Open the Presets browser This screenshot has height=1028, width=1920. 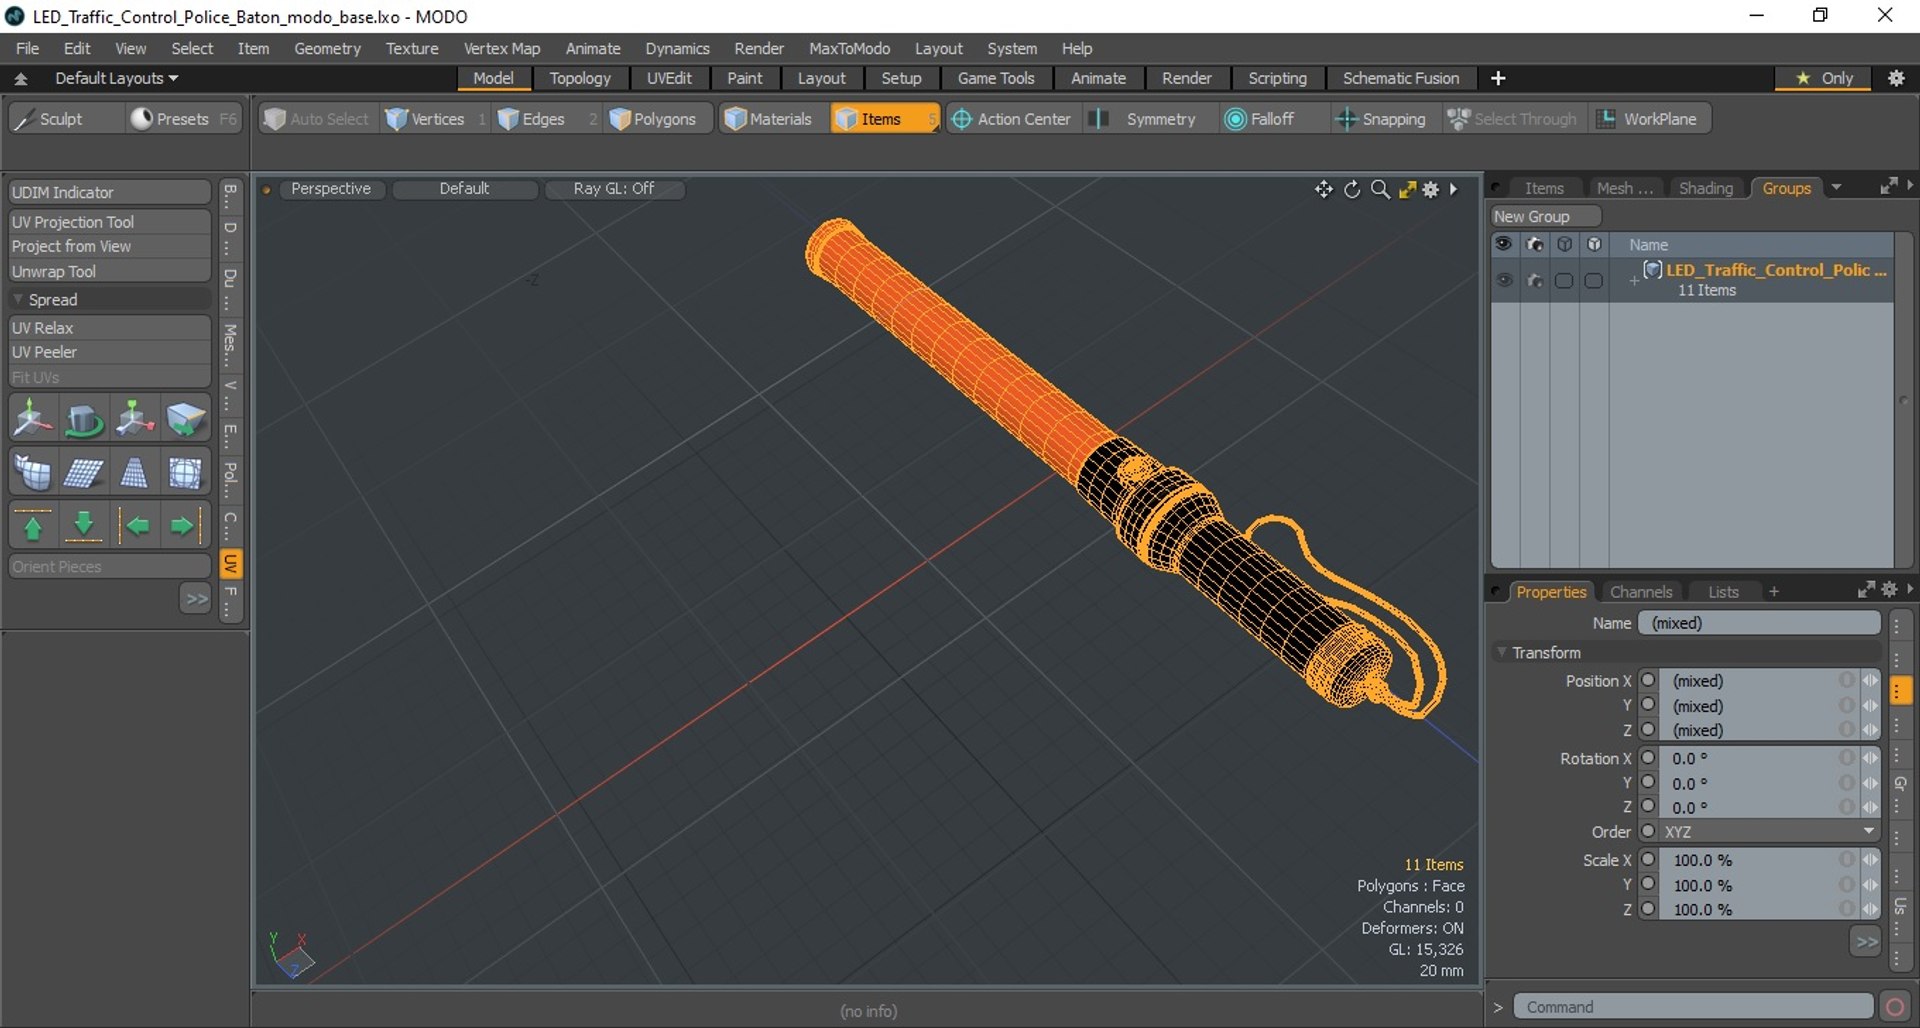coord(183,119)
